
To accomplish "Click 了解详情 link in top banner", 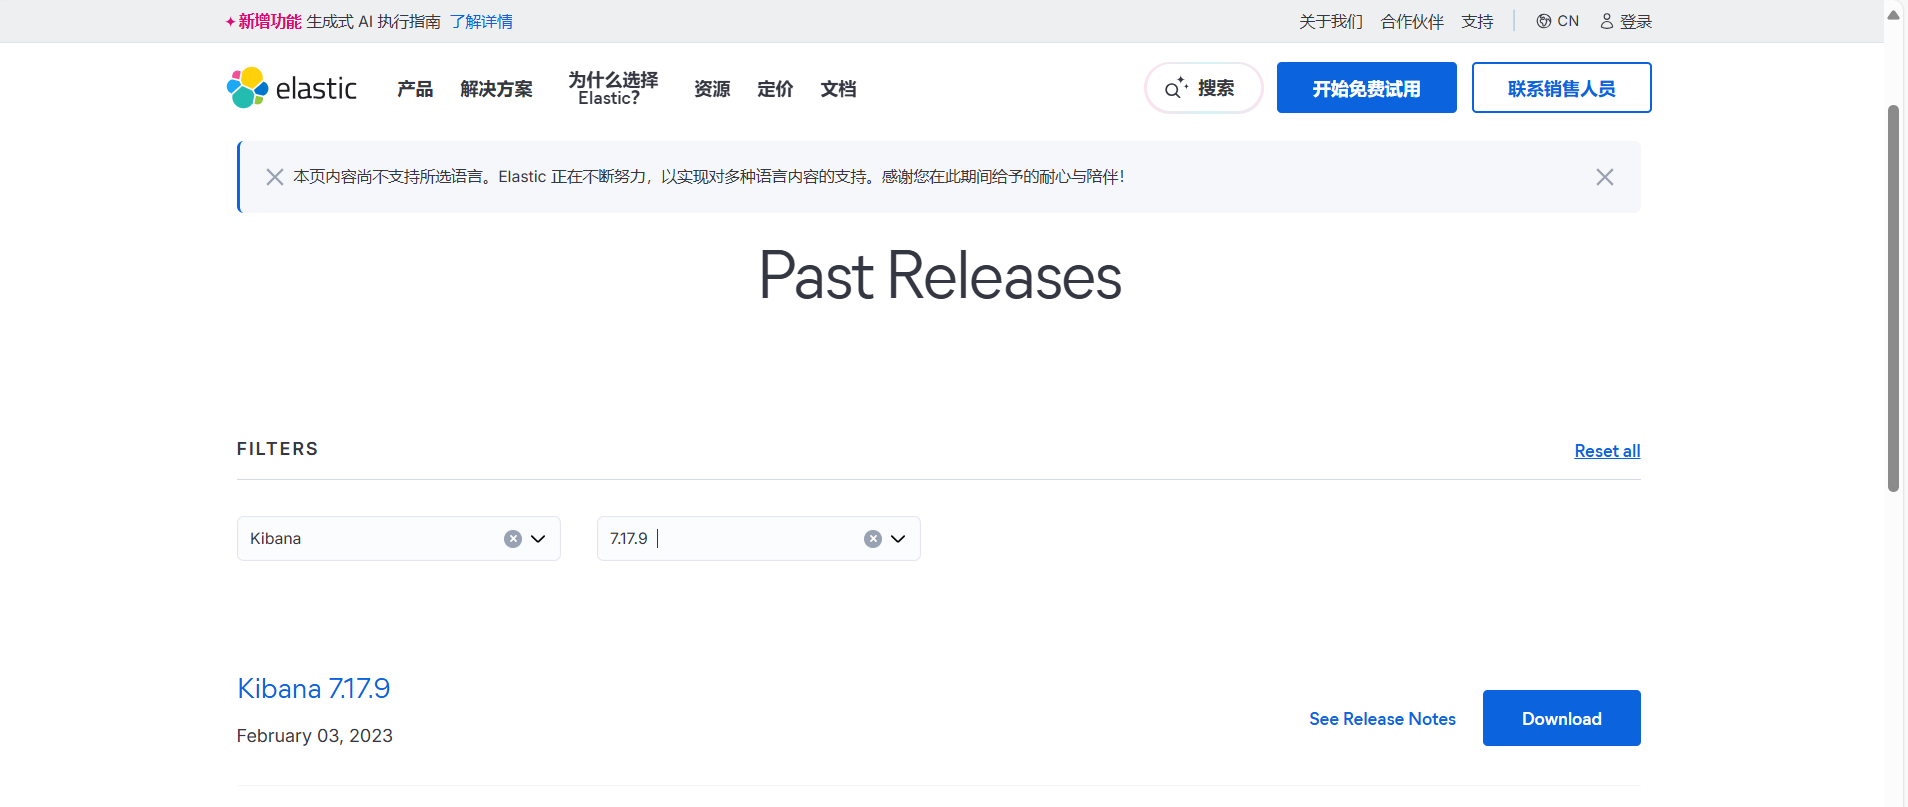I will (481, 21).
